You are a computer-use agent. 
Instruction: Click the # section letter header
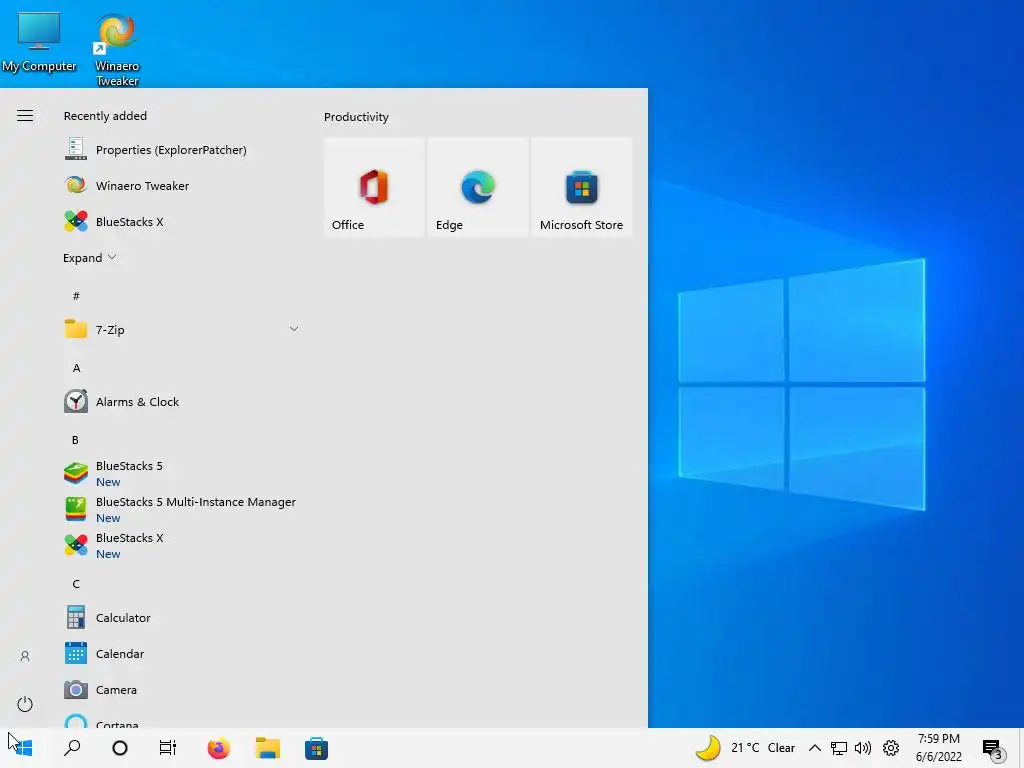pyautogui.click(x=76, y=296)
